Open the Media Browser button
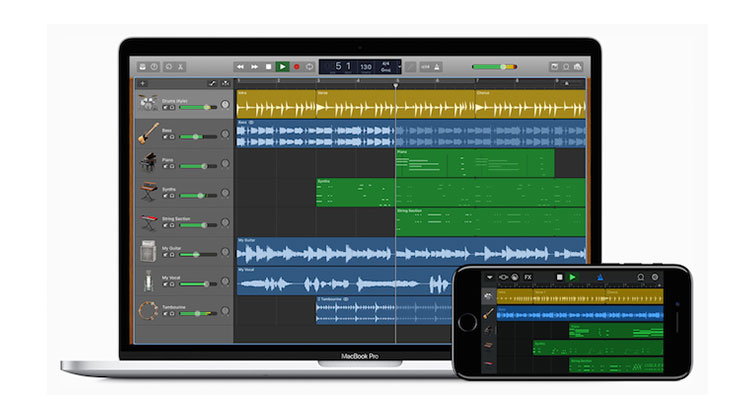Viewport: 750px width, 400px height. 577,67
